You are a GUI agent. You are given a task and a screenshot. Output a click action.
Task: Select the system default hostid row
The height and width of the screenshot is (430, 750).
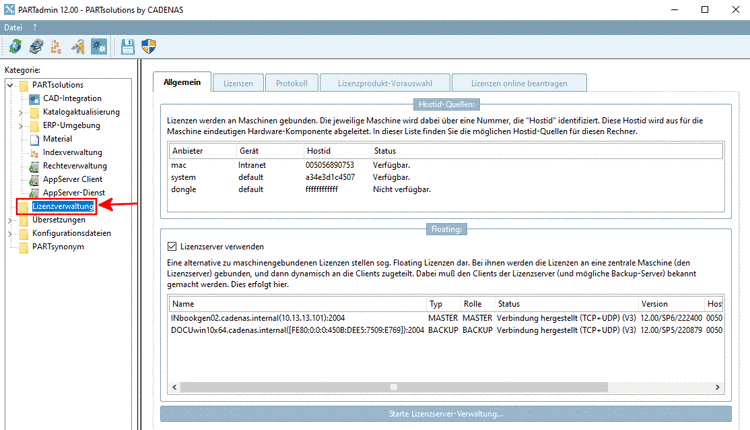446,177
